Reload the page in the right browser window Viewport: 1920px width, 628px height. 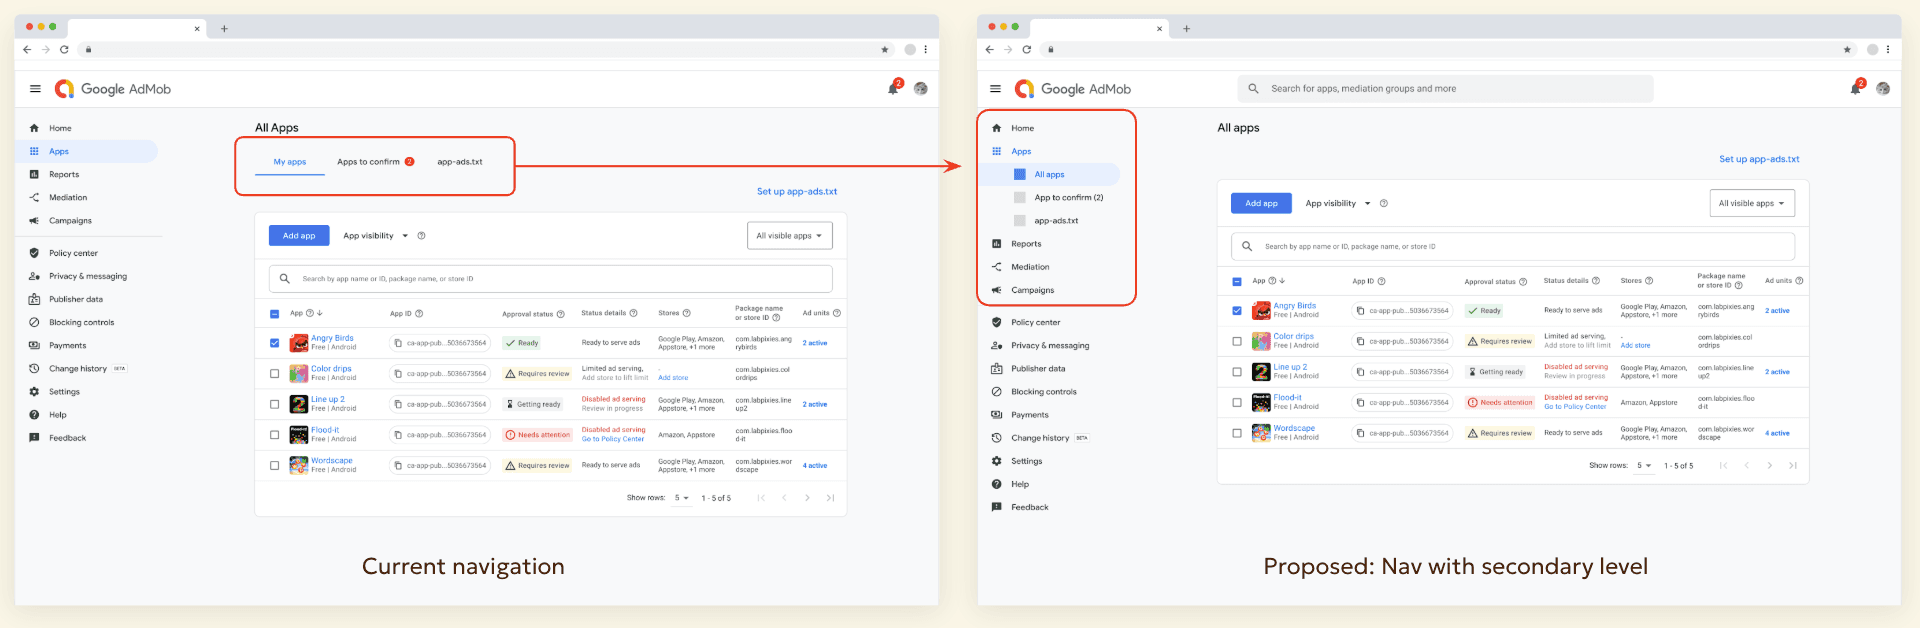1026,49
